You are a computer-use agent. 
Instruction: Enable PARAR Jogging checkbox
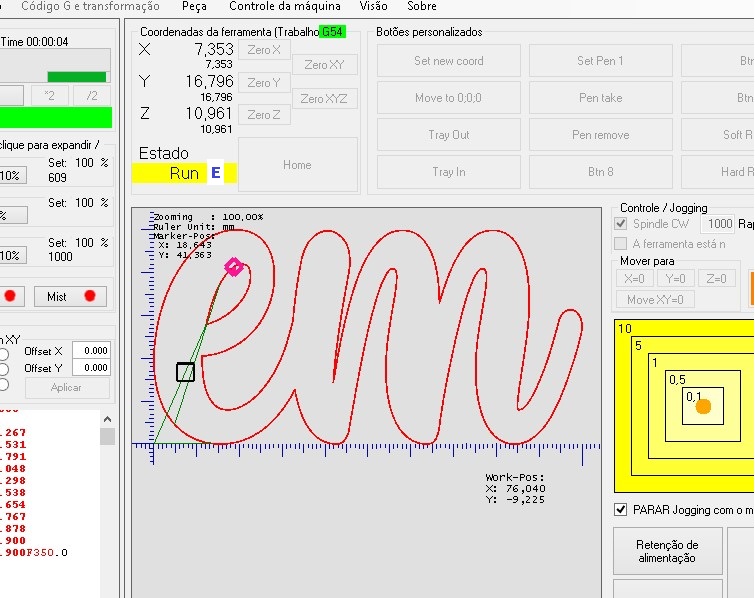(621, 510)
